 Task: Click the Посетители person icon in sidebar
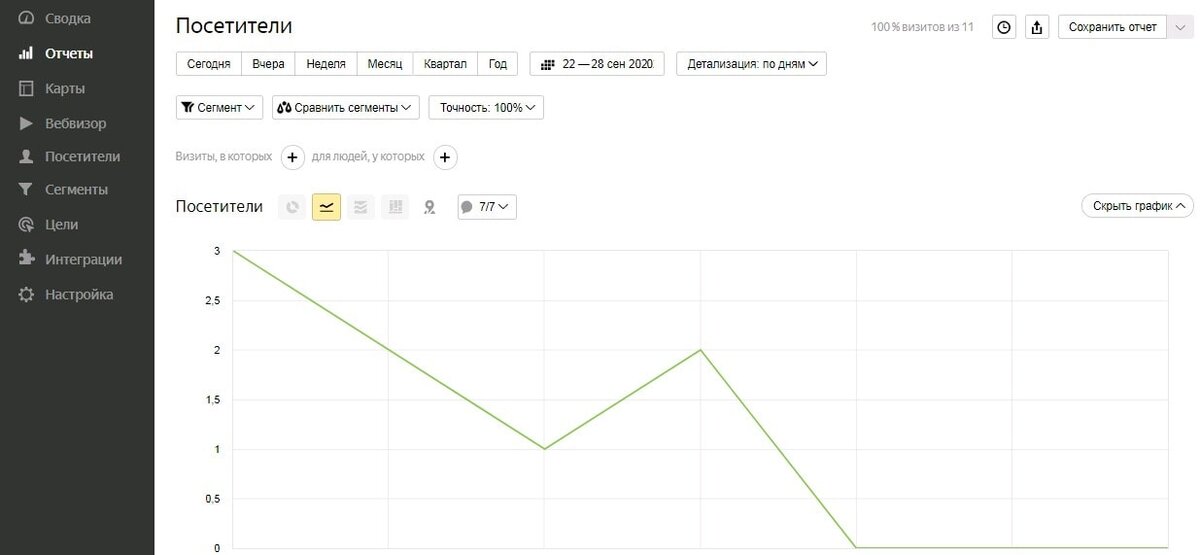pos(27,157)
